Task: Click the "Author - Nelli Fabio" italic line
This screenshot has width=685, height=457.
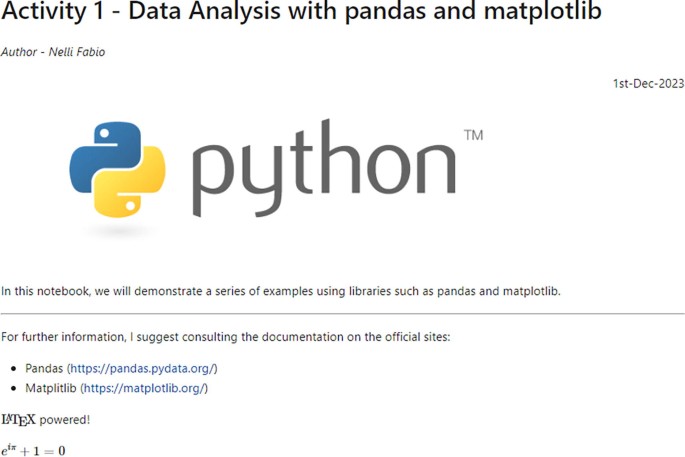Action: pyautogui.click(x=53, y=52)
